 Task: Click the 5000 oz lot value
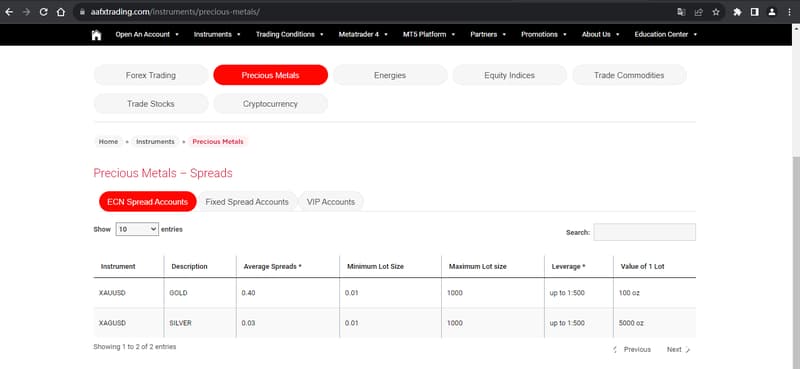pyautogui.click(x=631, y=323)
